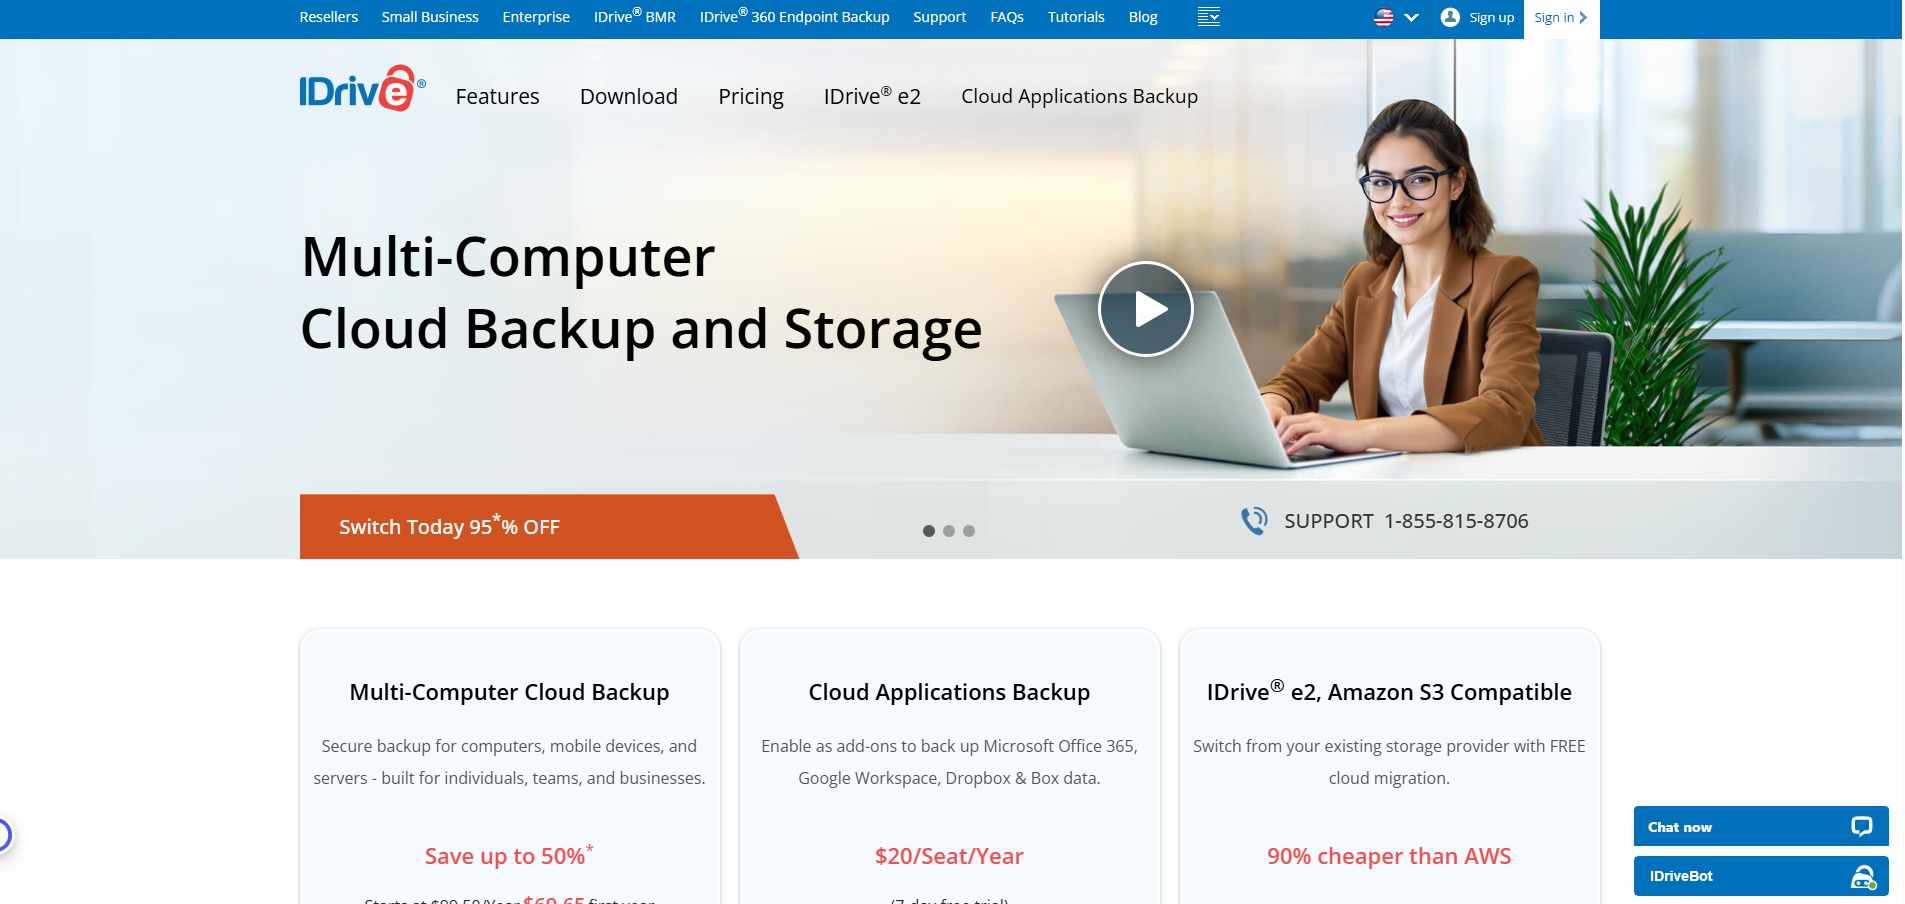Play the hero video
Viewport: 1905px width, 904px height.
point(1146,309)
